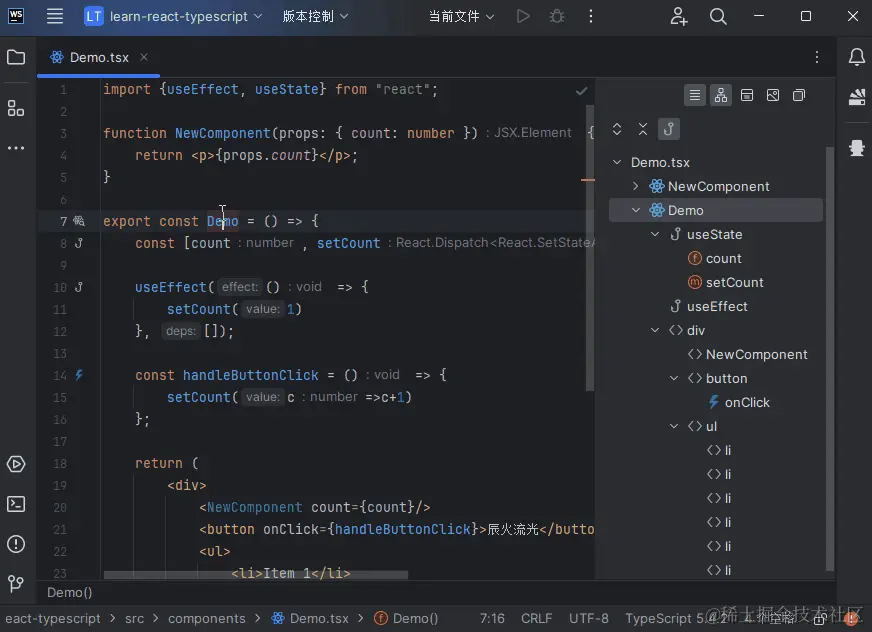Click the gutter hook icon on line 8
The image size is (872, 632).
click(x=79, y=243)
